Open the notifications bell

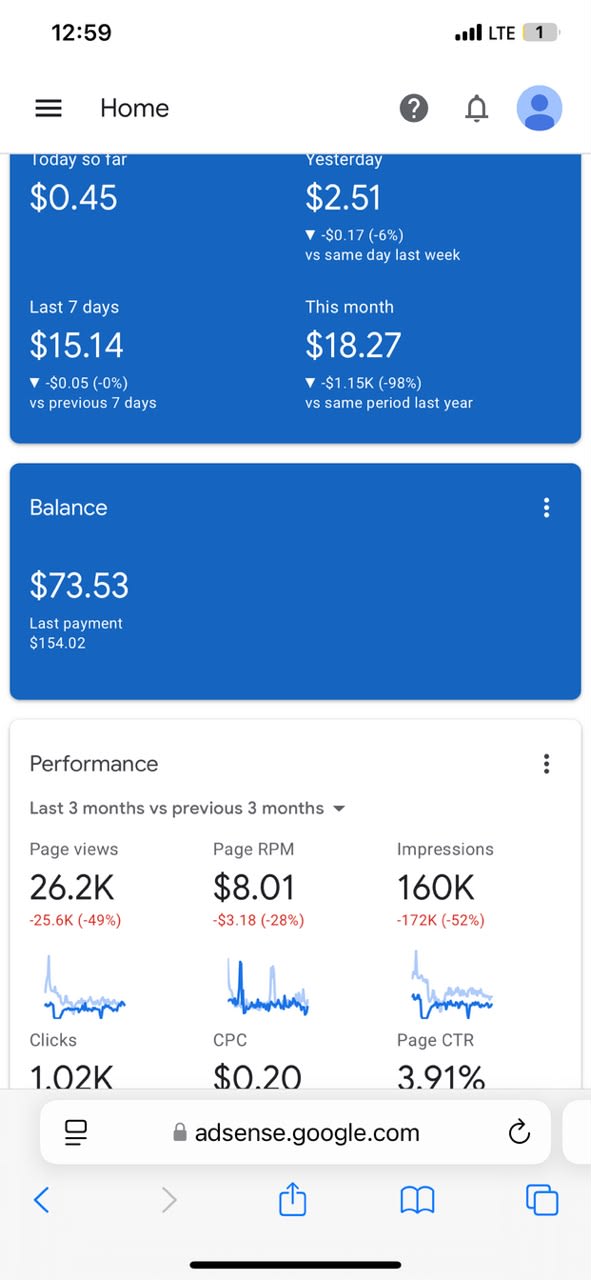477,108
